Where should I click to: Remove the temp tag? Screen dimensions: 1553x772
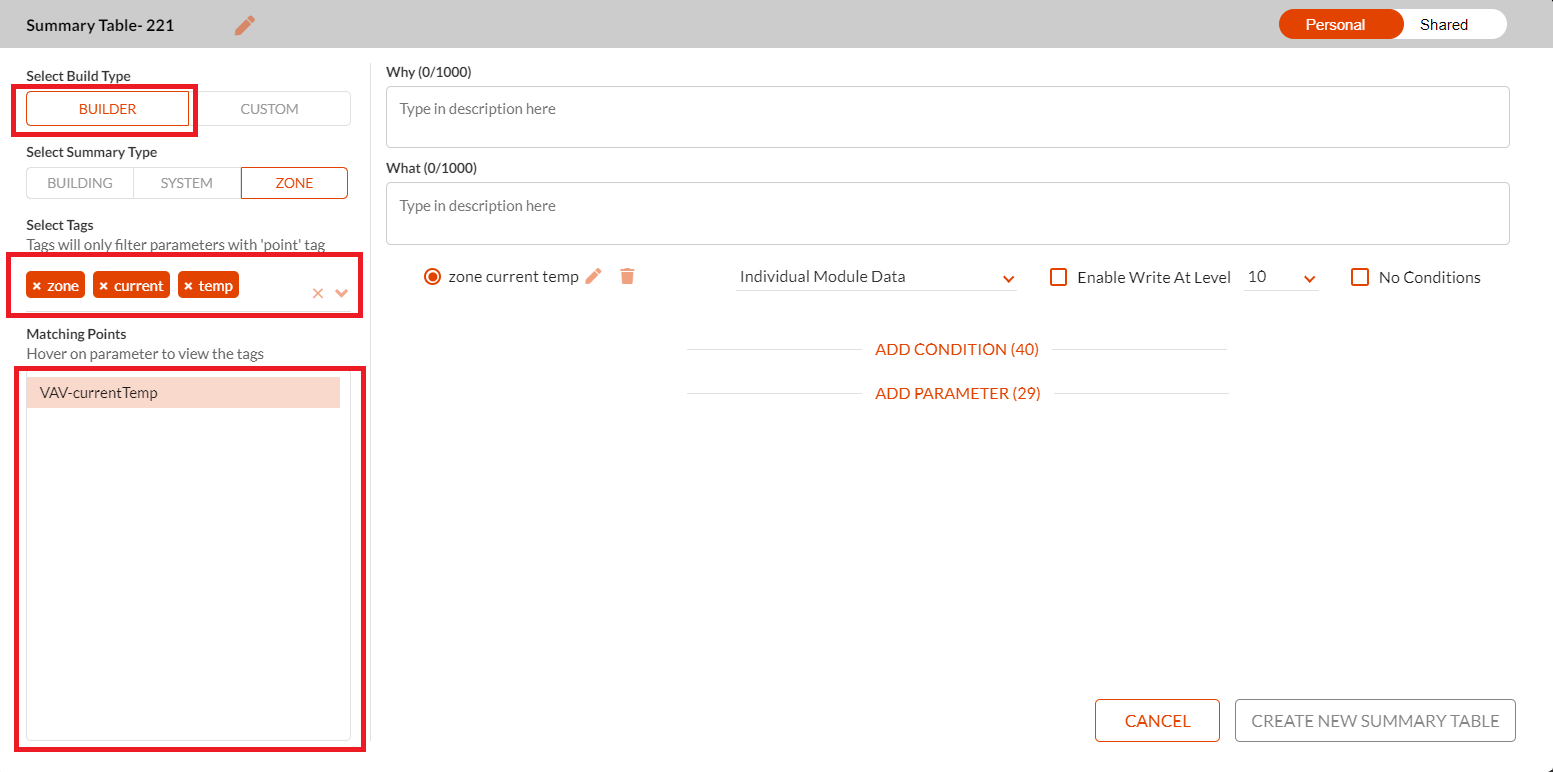189,286
